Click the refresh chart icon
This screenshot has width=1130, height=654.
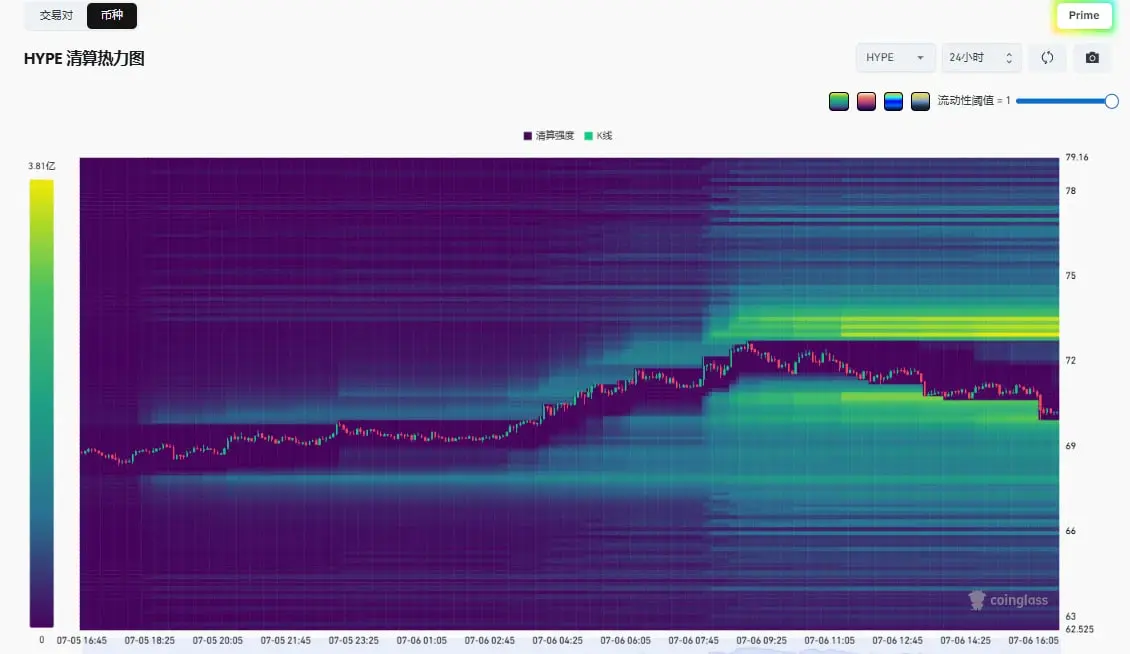tap(1047, 58)
